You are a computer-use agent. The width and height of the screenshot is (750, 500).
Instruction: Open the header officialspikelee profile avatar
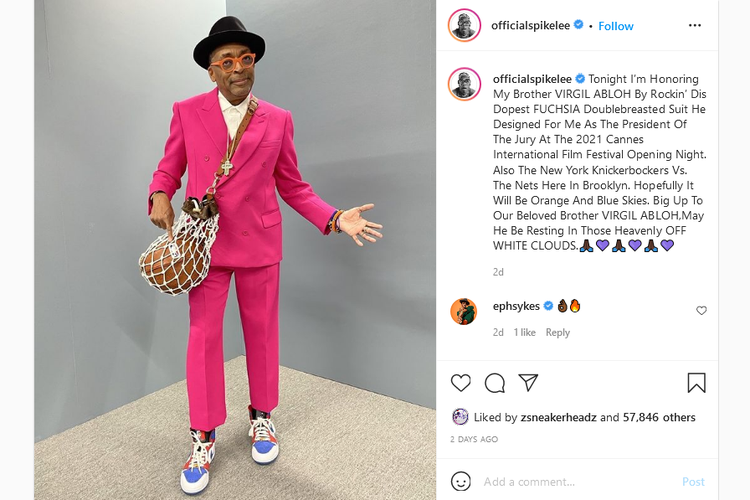[464, 25]
